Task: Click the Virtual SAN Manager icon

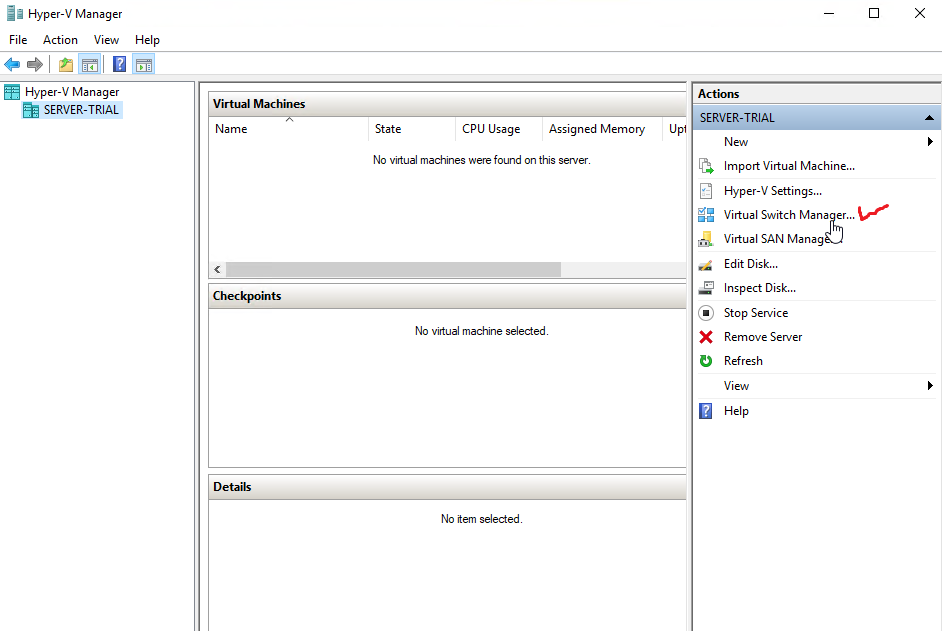Action: tap(706, 239)
